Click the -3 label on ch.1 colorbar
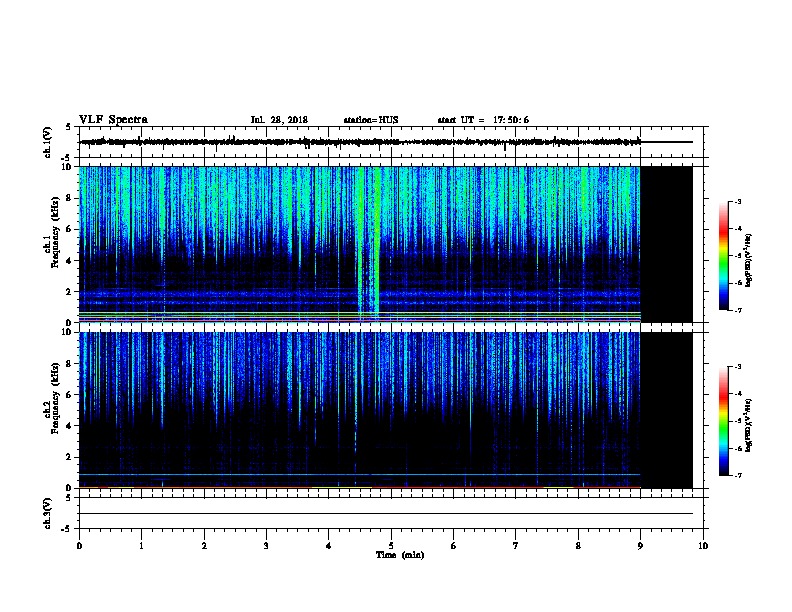The height and width of the screenshot is (612, 792). [x=738, y=201]
